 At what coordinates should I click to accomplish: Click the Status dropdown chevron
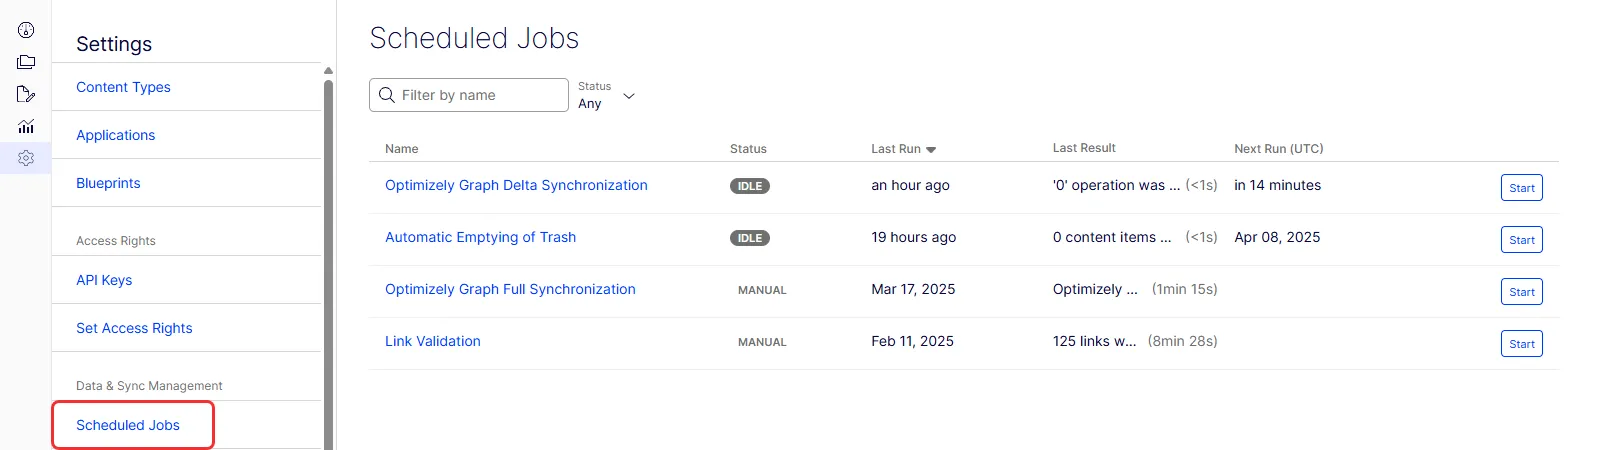629,96
